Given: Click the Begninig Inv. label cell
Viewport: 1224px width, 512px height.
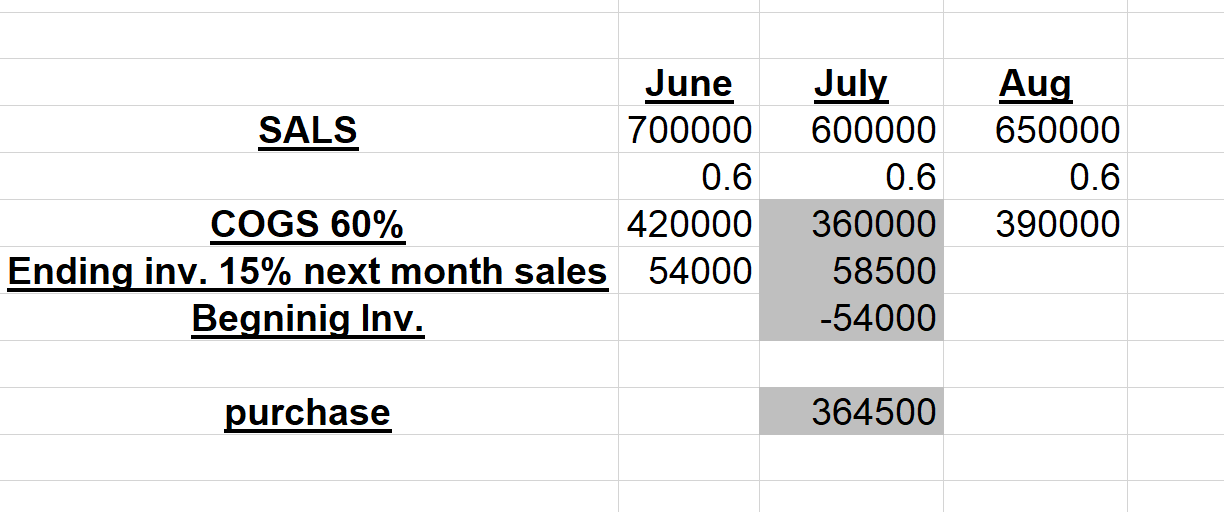Looking at the screenshot, I should [x=308, y=318].
